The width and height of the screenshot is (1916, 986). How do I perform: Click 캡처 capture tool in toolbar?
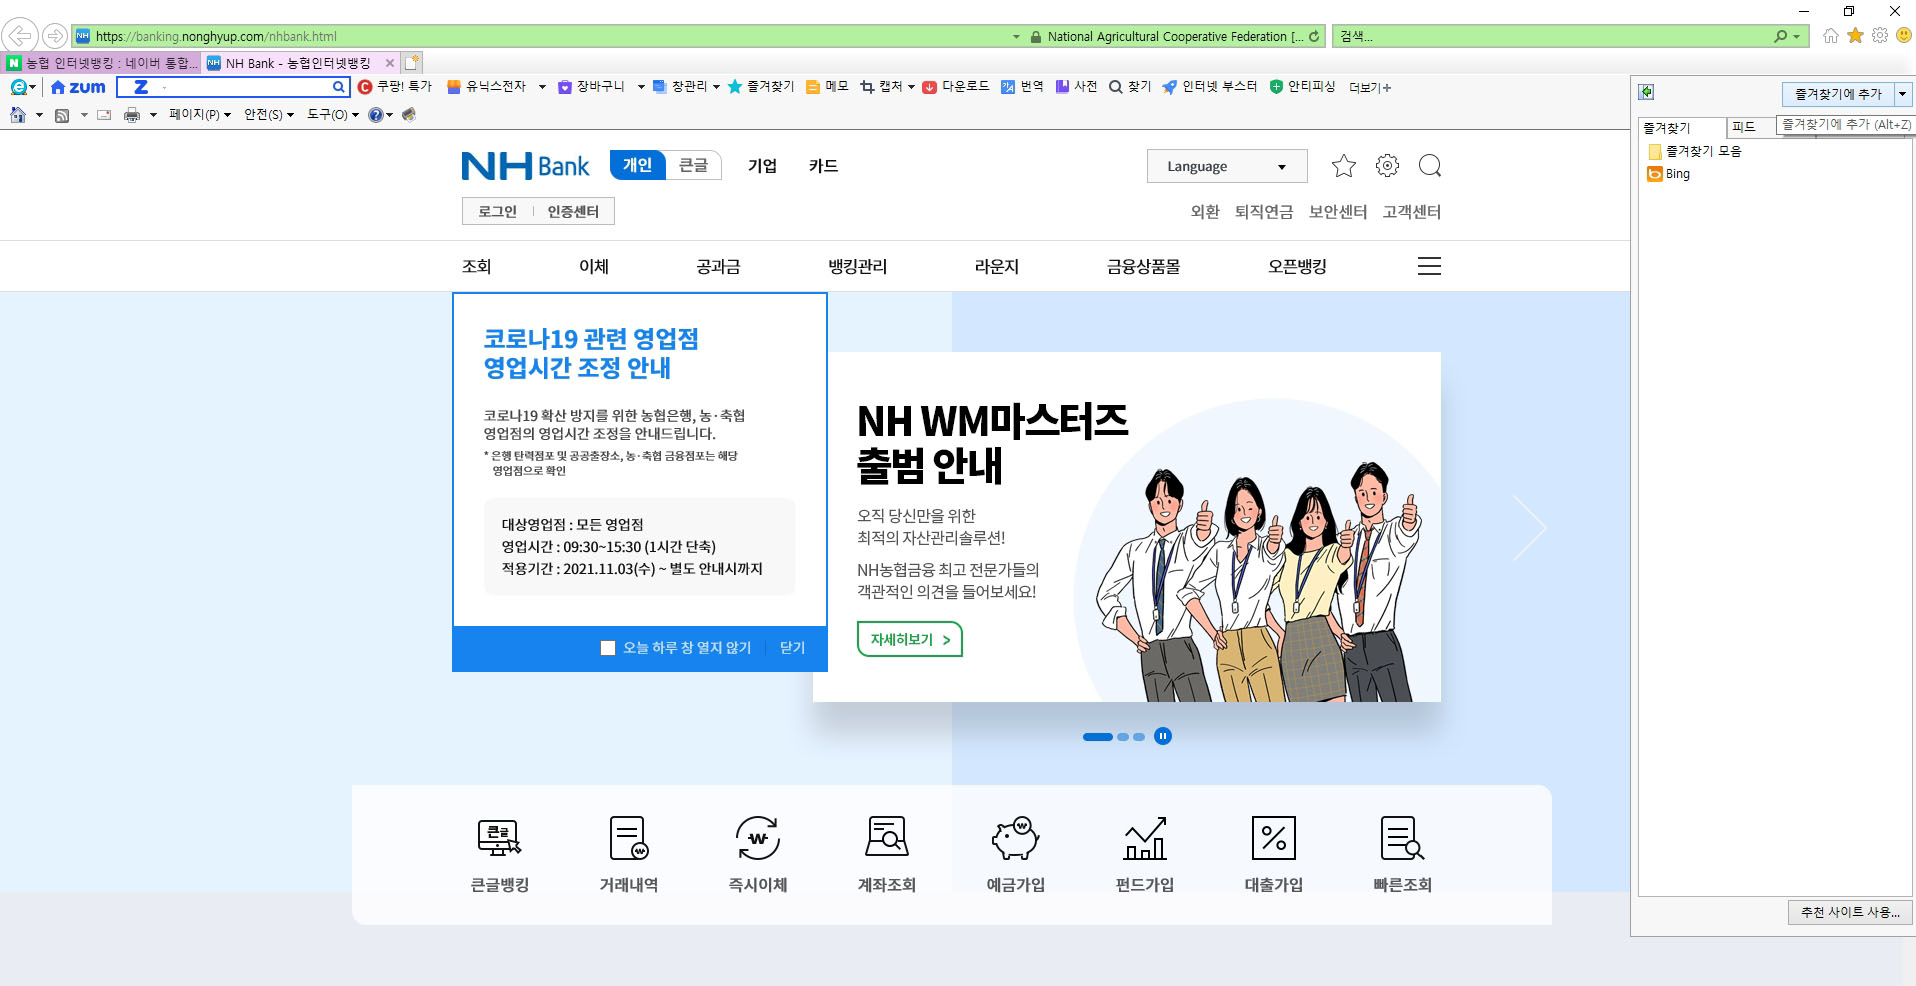pos(882,87)
